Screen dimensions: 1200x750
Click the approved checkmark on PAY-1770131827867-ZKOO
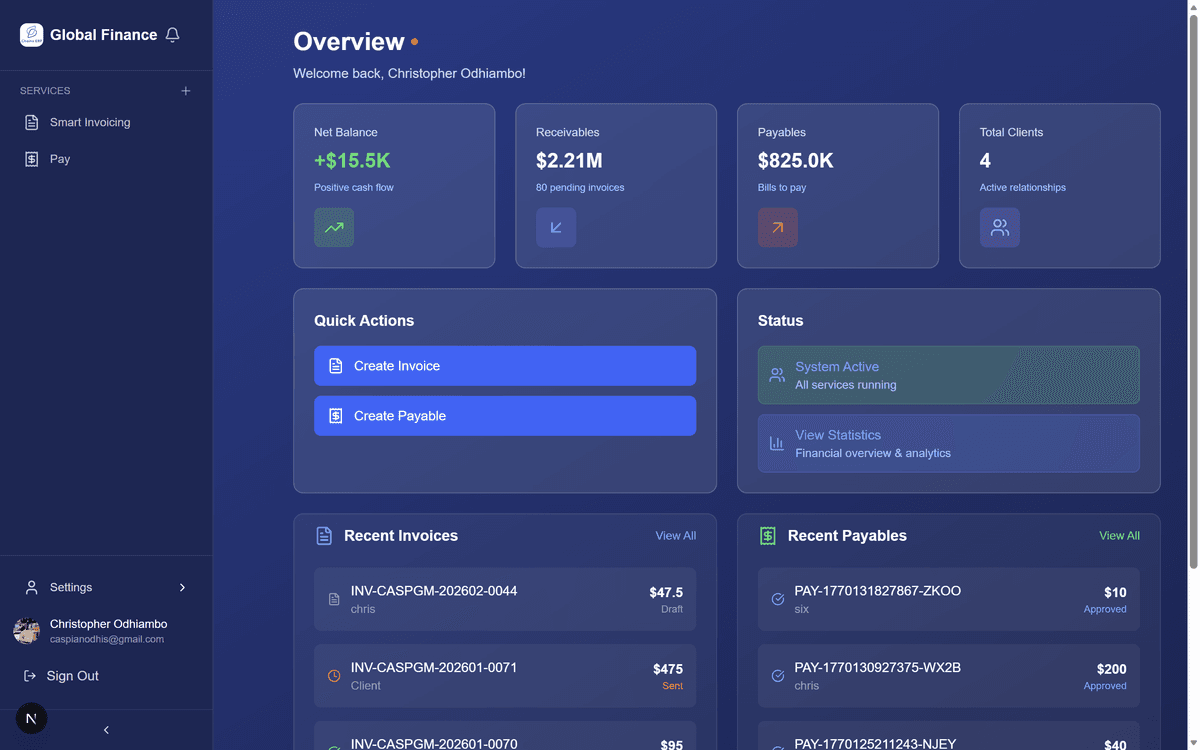777,599
